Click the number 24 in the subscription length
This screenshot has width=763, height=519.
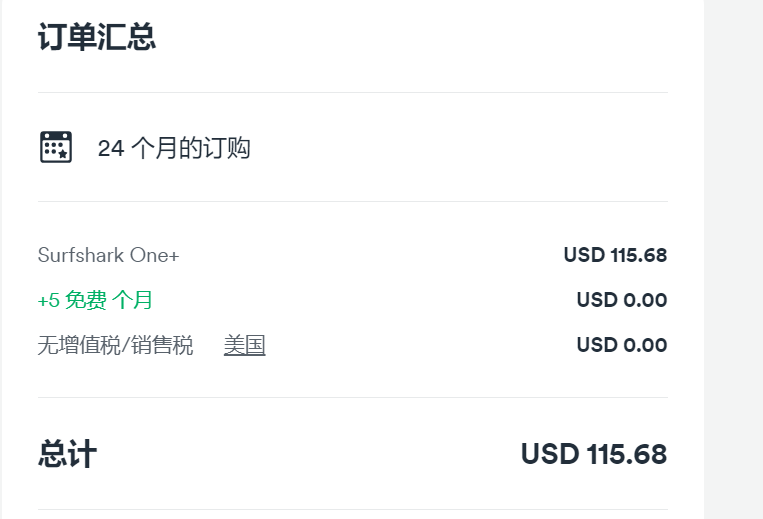pyautogui.click(x=110, y=149)
